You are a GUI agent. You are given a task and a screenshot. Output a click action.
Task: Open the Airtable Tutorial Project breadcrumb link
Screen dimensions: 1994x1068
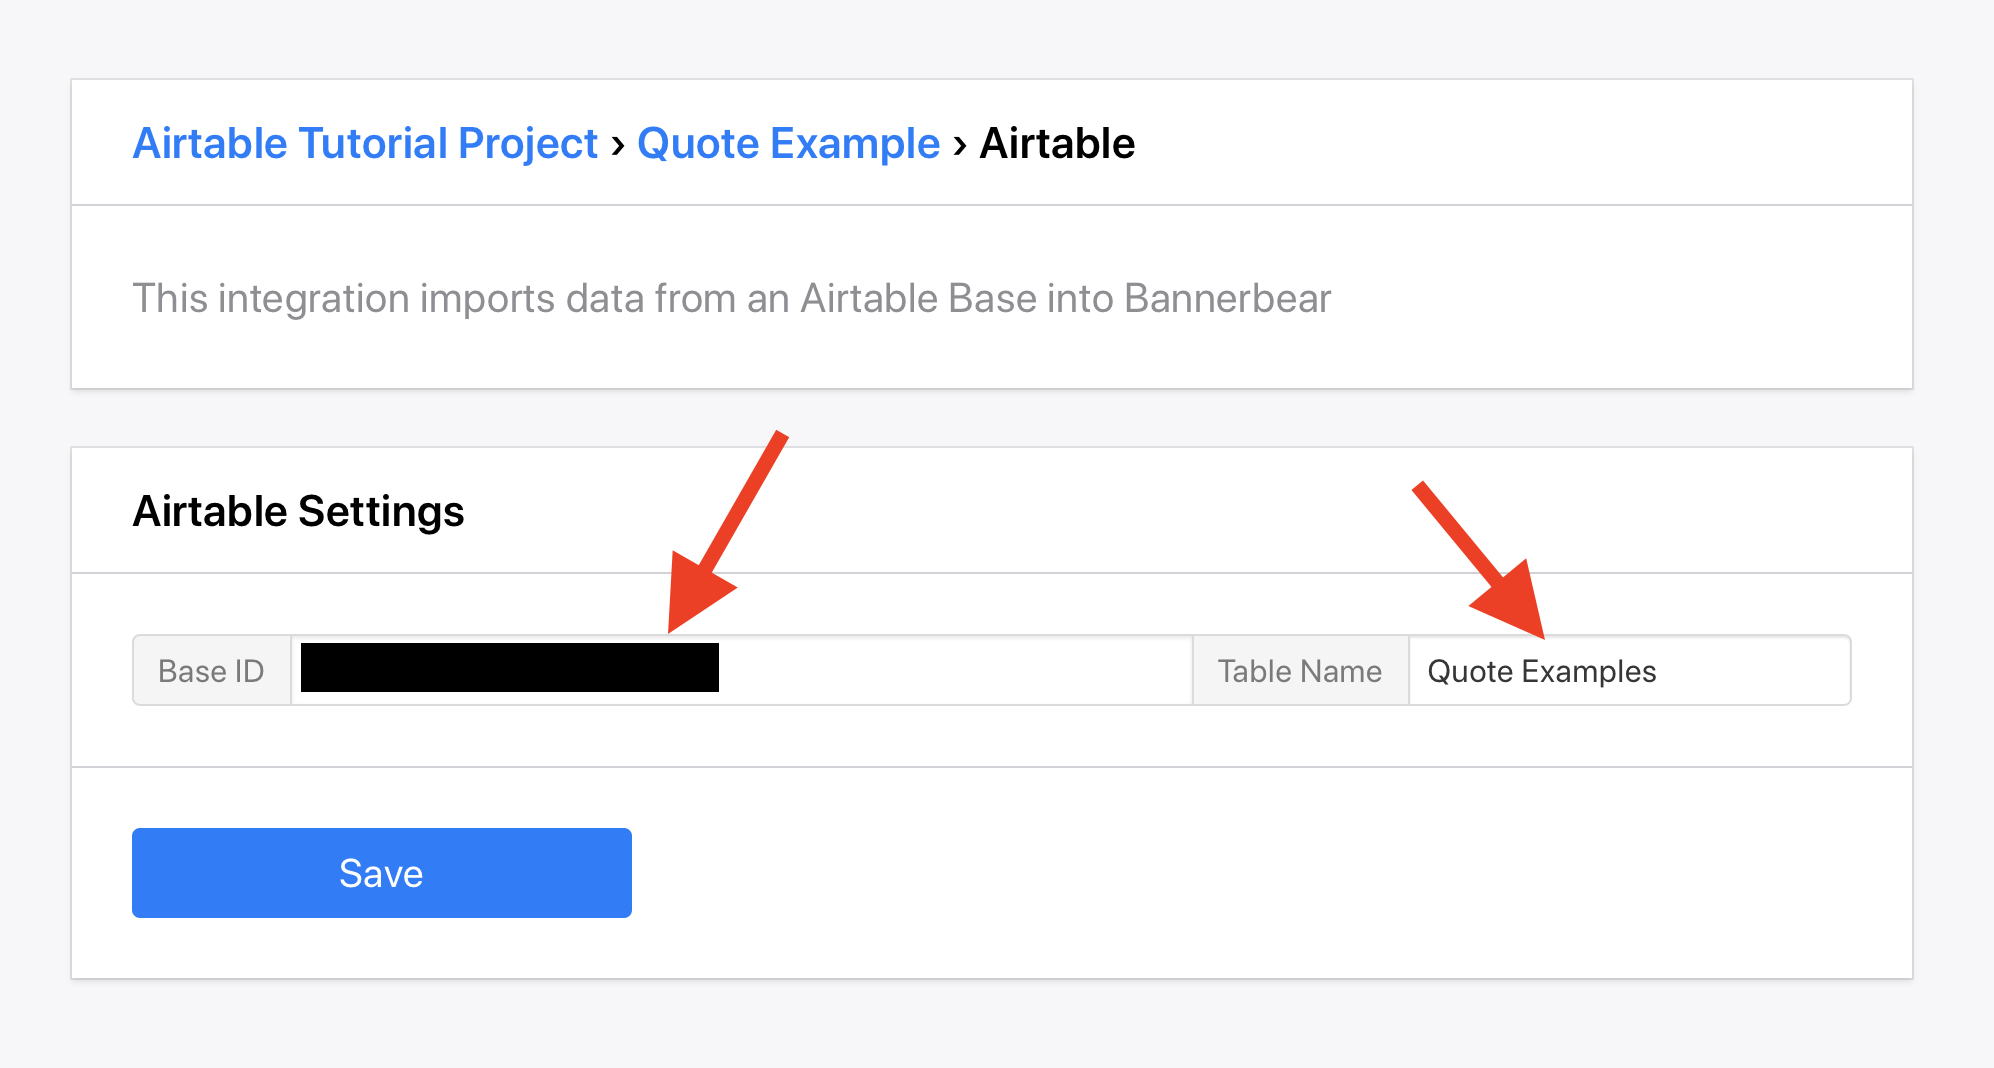coord(365,144)
